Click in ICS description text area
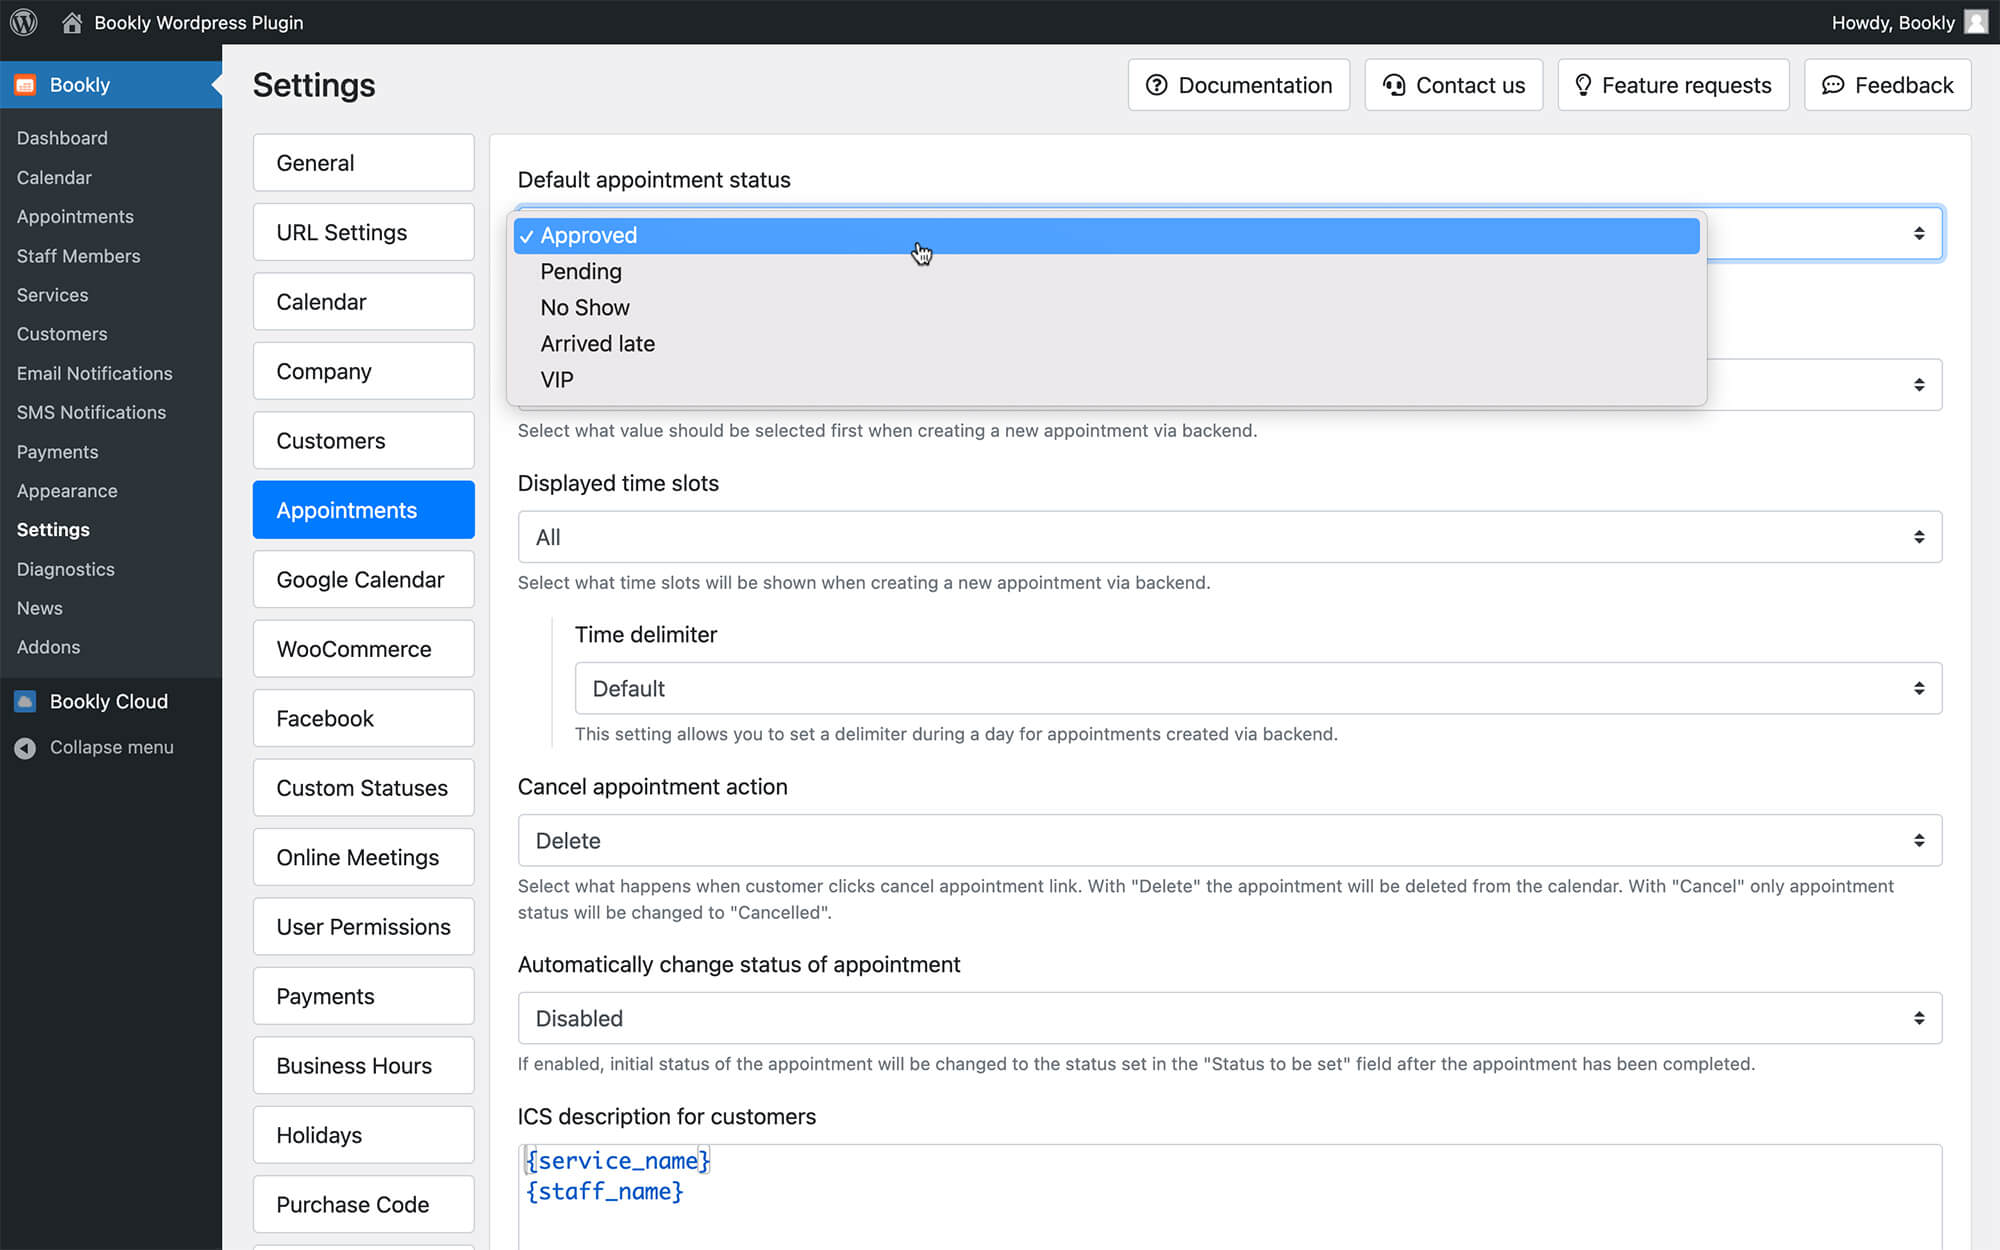2000x1250 pixels. pos(1229,1197)
